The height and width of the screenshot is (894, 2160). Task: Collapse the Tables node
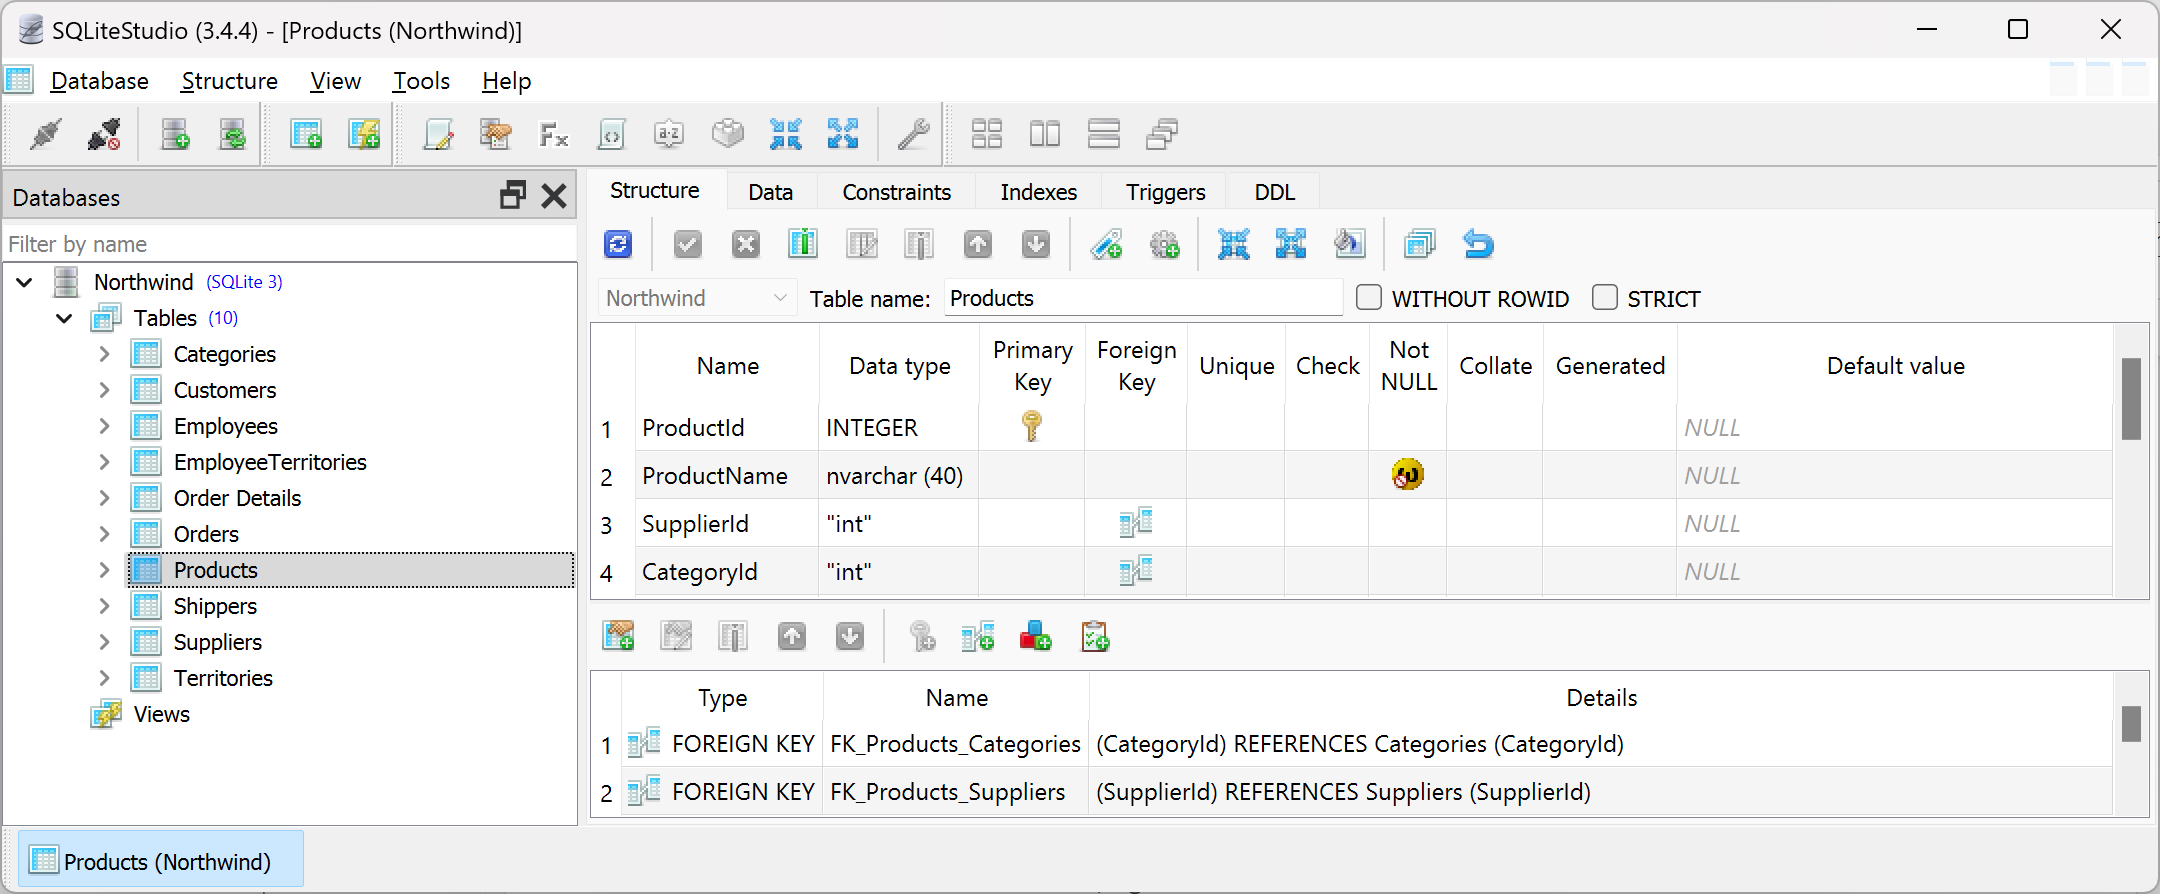(65, 319)
